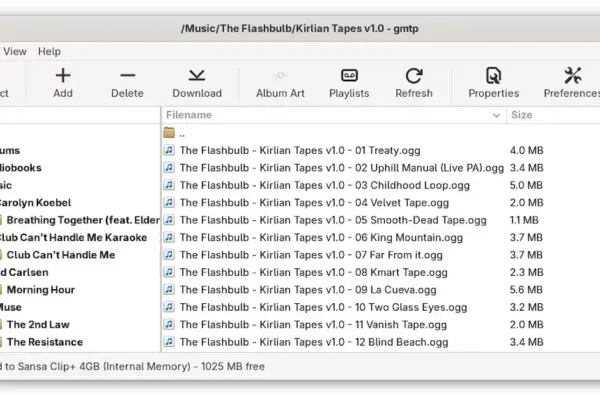Click the audio icon for 05 Smooth-Dead Tape.ogg
This screenshot has height=400, width=600.
(x=169, y=220)
